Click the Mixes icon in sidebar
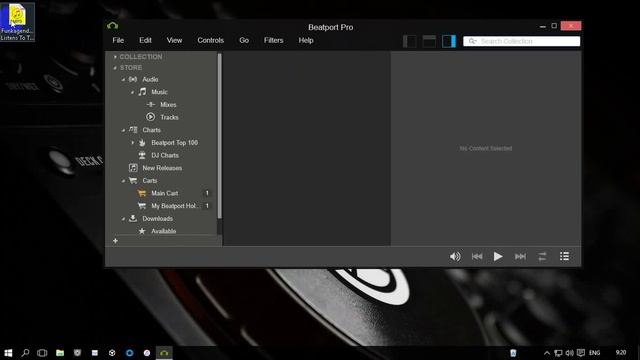640x360 pixels. pyautogui.click(x=151, y=104)
